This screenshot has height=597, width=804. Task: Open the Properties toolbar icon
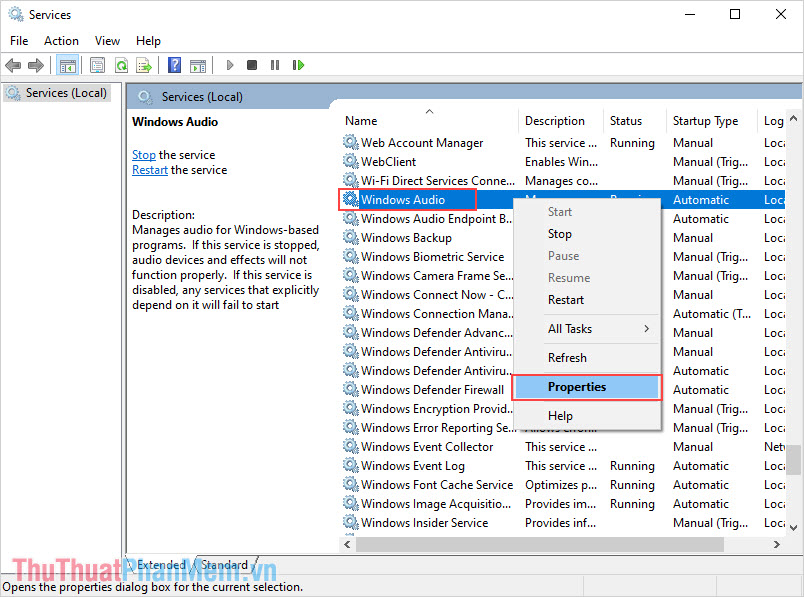pos(97,65)
